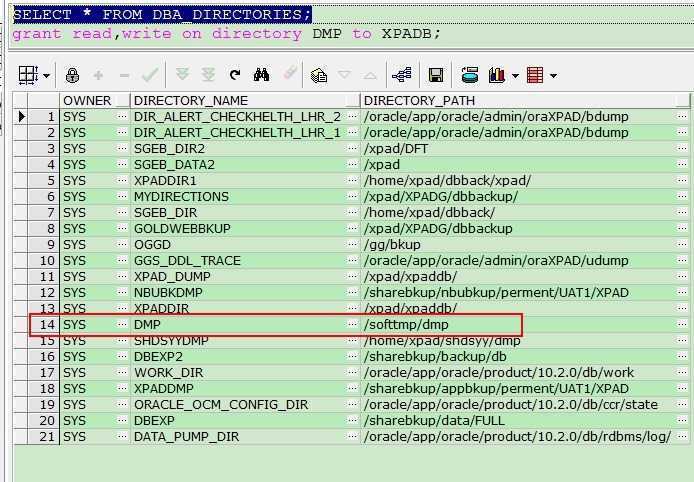Click the floppy disk save icon
The width and height of the screenshot is (694, 482).
[436, 75]
